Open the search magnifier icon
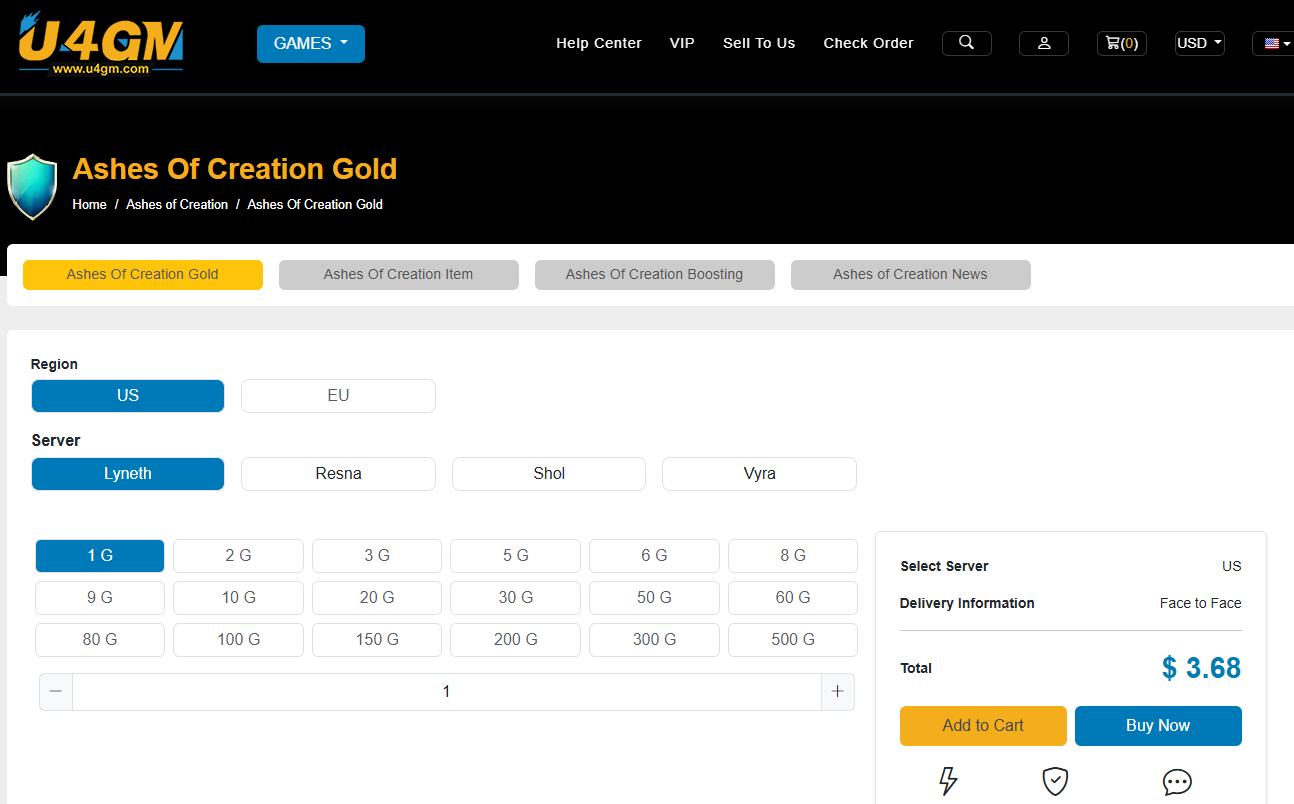The width and height of the screenshot is (1294, 804). pos(966,43)
